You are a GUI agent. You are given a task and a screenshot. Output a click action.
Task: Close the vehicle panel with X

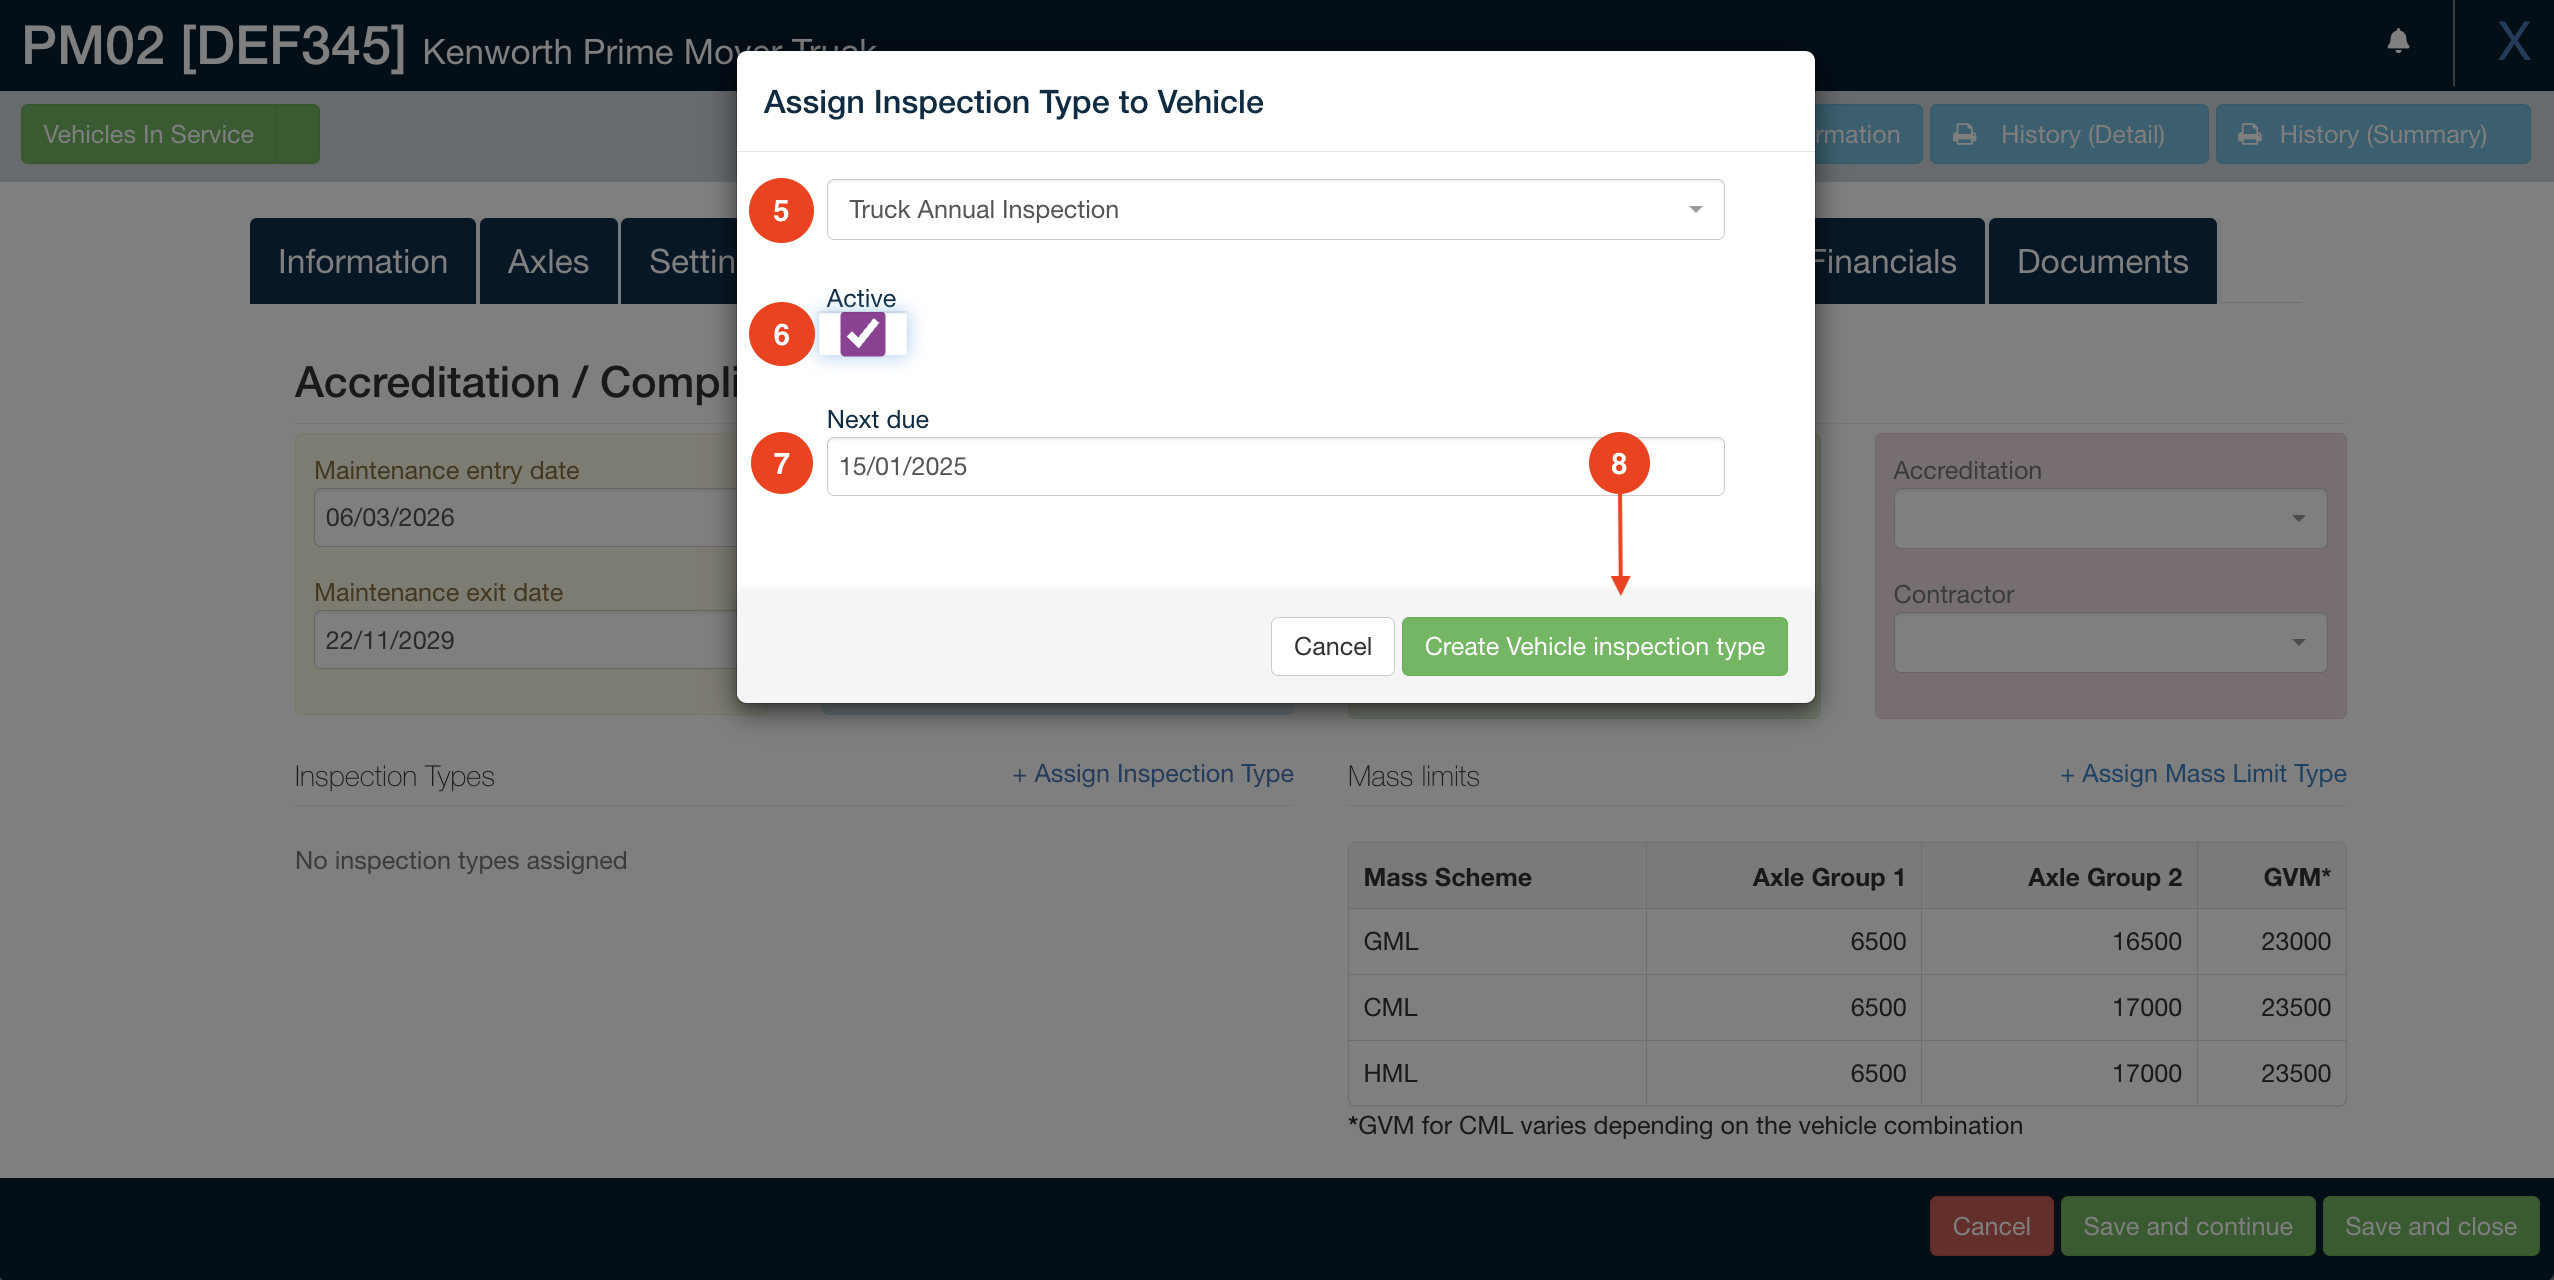[2513, 42]
